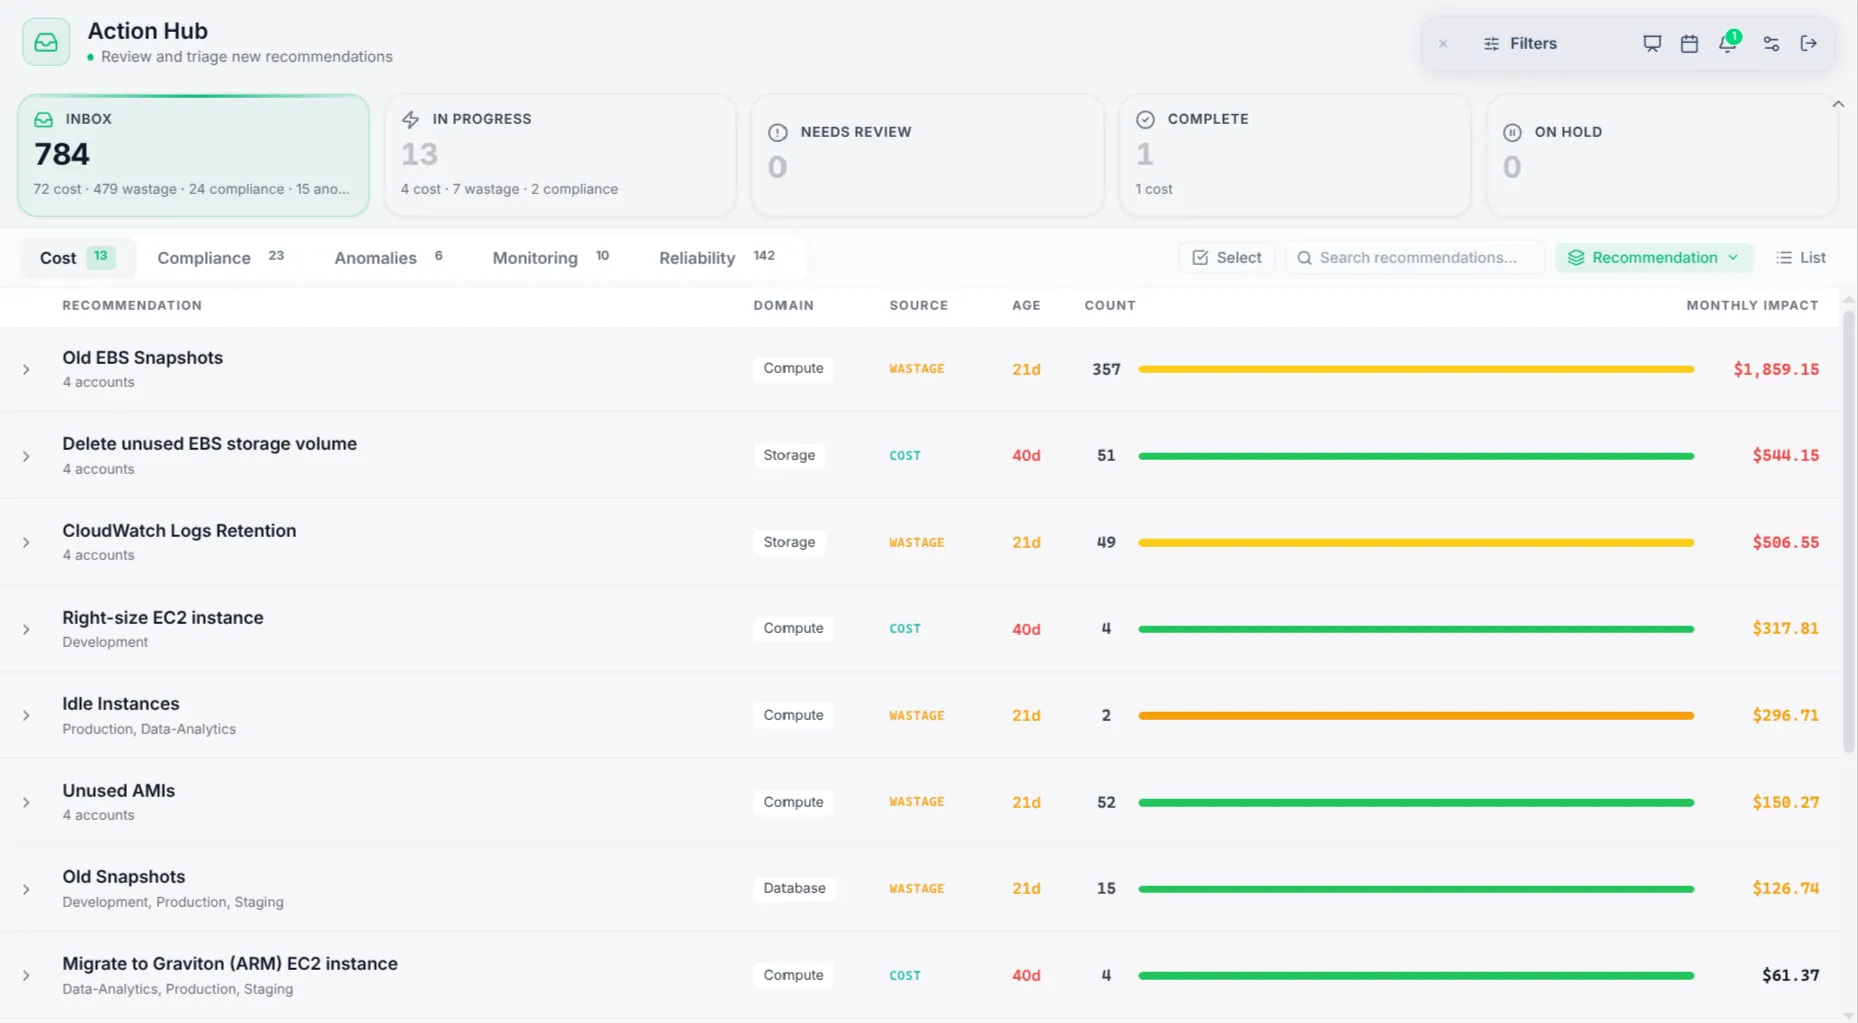Enable Select mode for recommendations
This screenshot has height=1023, width=1858.
[1227, 258]
